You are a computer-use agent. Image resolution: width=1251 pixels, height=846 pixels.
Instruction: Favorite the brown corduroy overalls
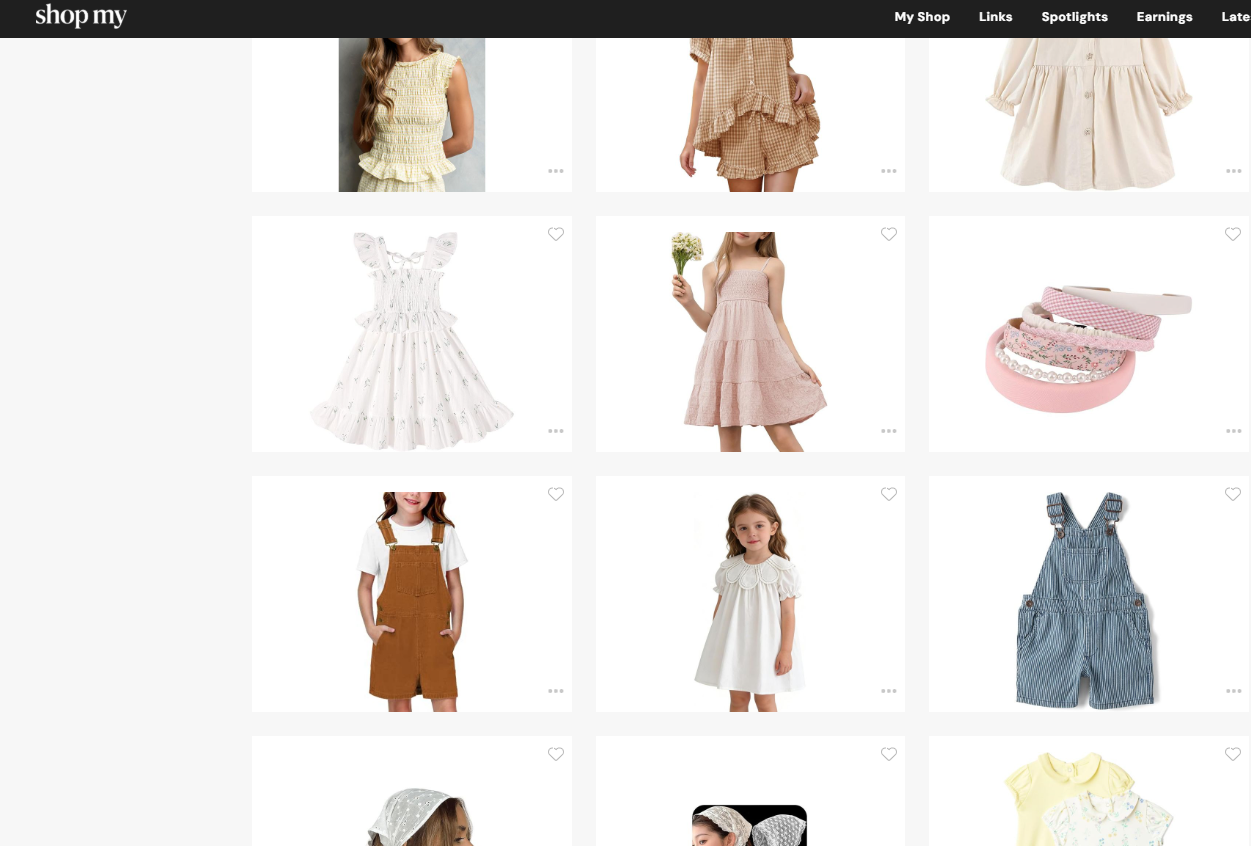(556, 494)
